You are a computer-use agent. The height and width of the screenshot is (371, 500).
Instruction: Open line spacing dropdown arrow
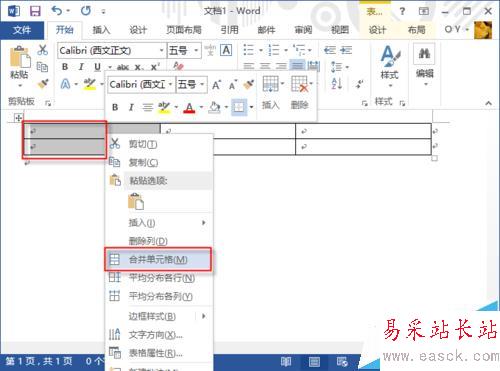(347, 67)
